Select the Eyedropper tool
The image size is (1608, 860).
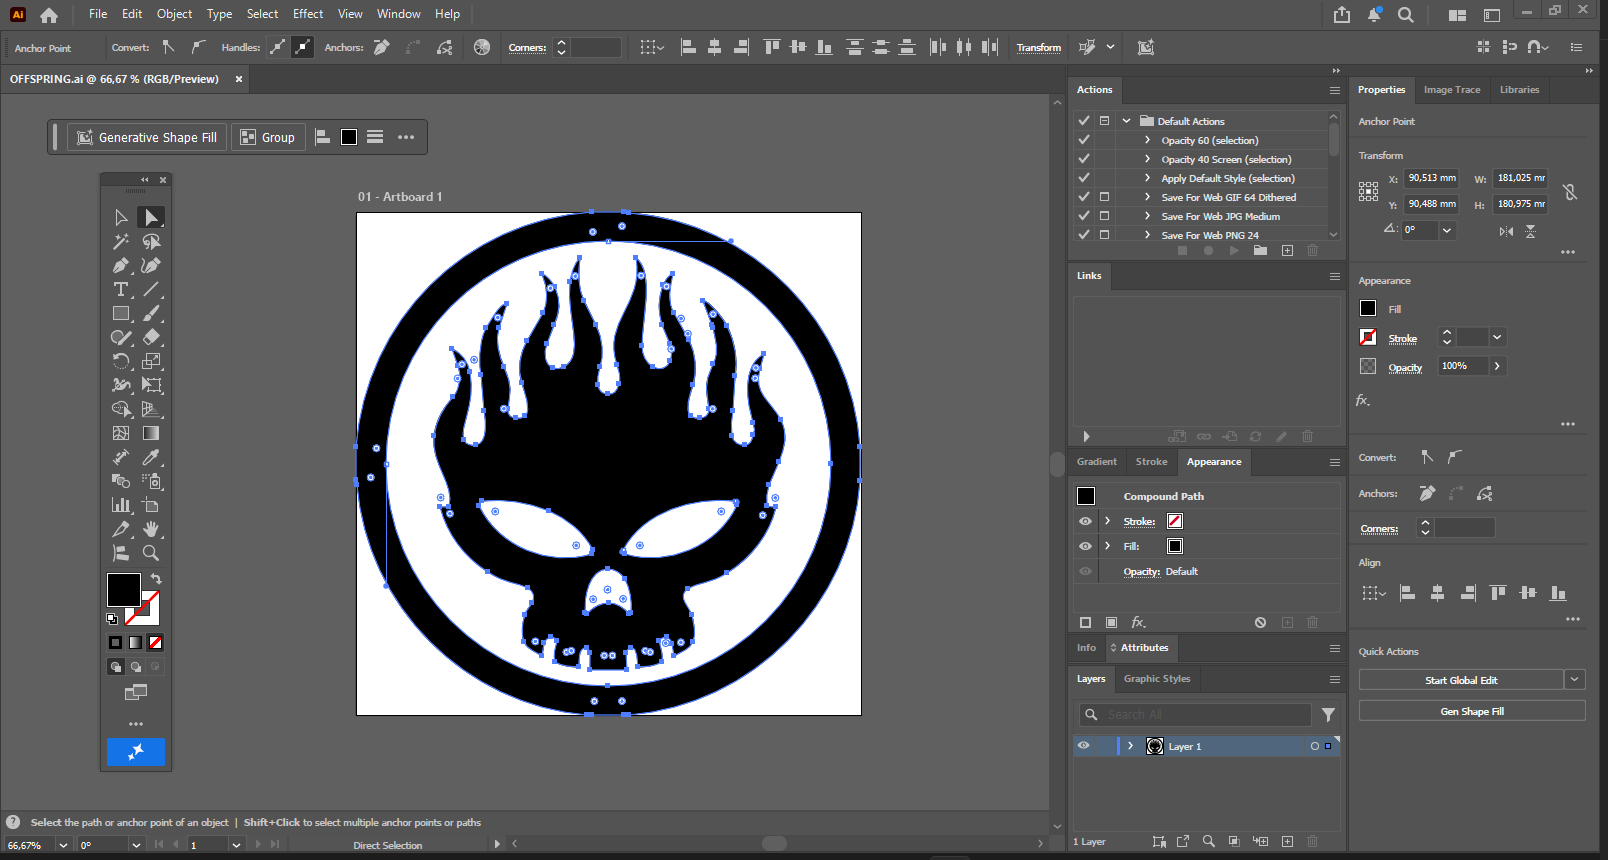151,457
